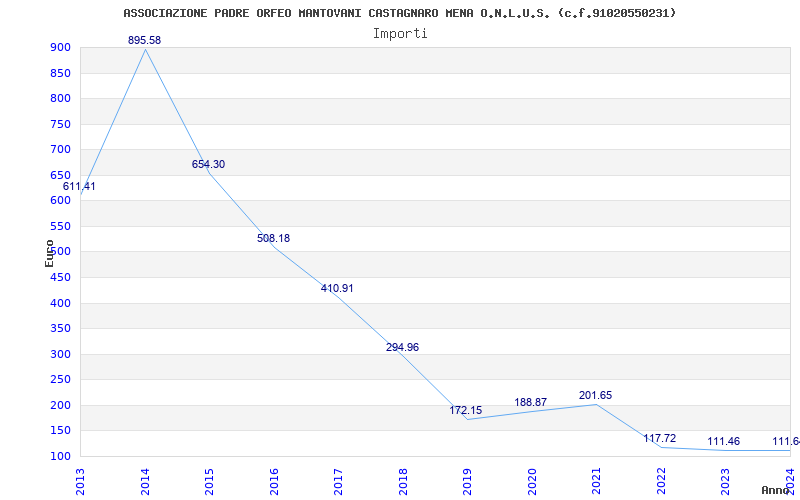
Task: Click the 'Importi' subtitle
Action: (x=400, y=34)
